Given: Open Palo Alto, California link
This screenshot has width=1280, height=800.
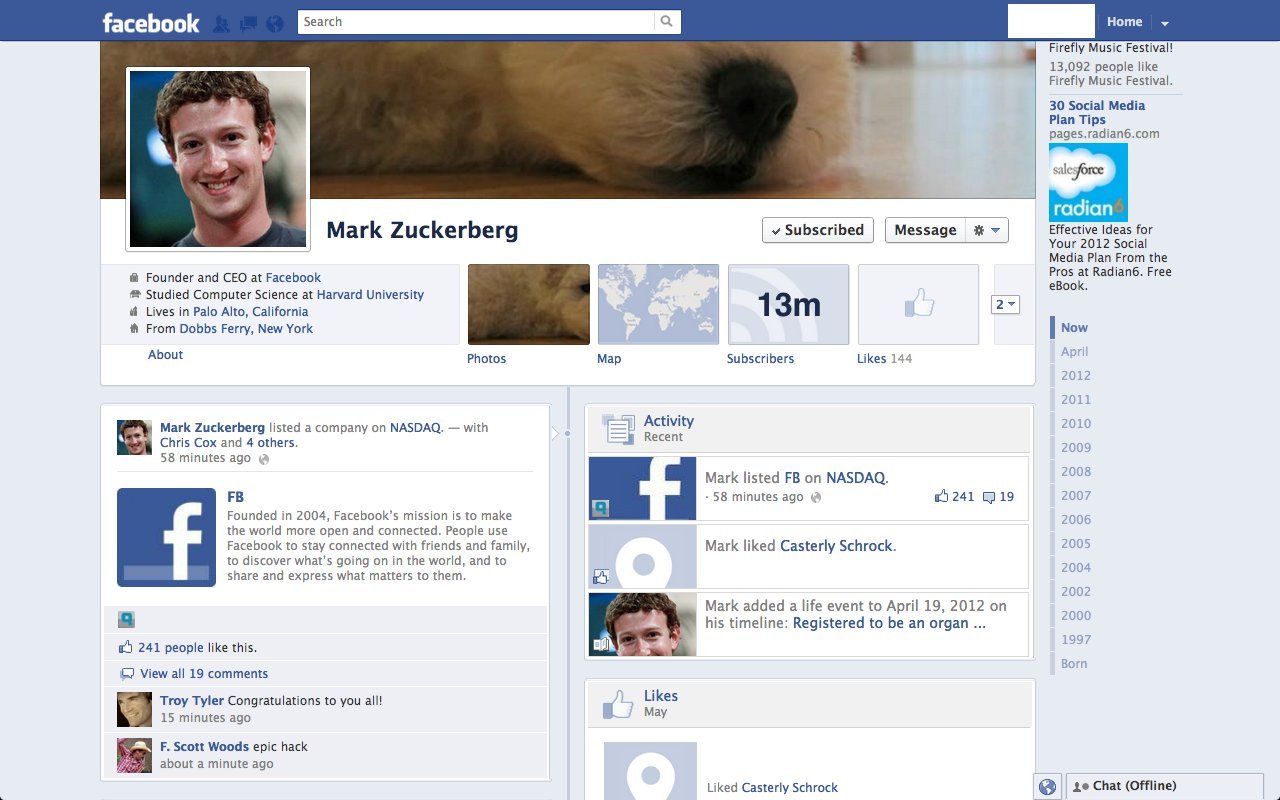Looking at the screenshot, I should coord(250,312).
